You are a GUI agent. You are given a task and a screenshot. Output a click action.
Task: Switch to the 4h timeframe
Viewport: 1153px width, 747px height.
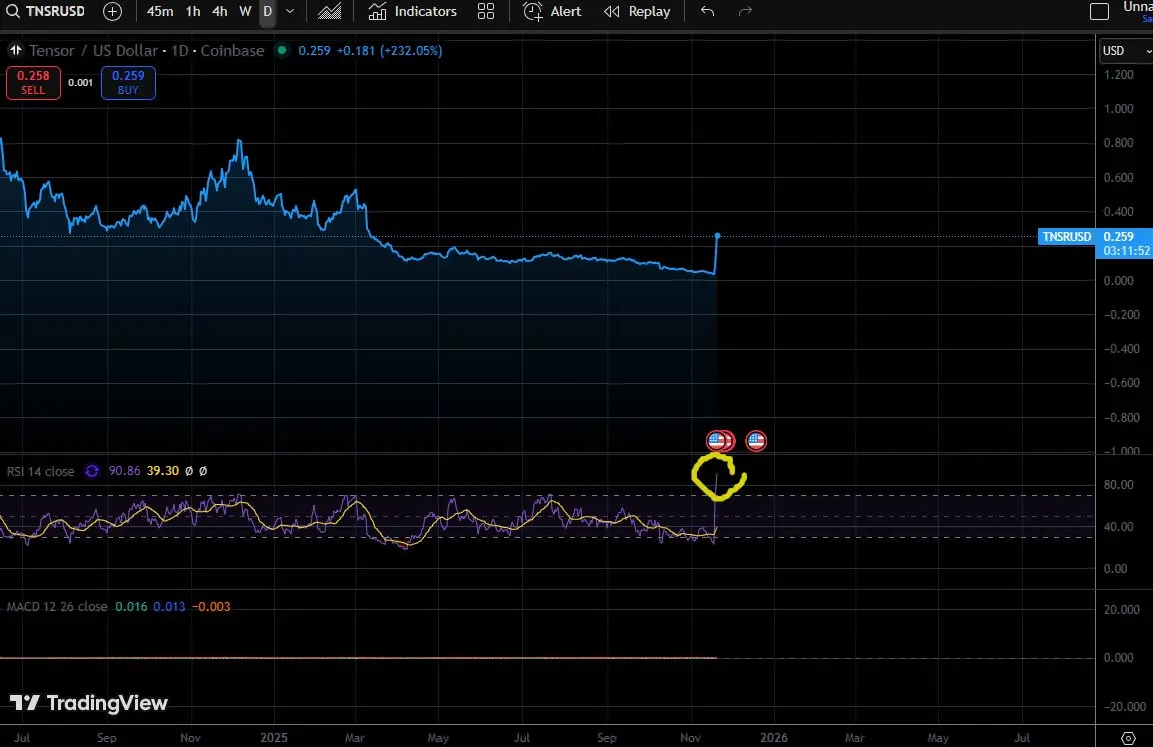219,12
